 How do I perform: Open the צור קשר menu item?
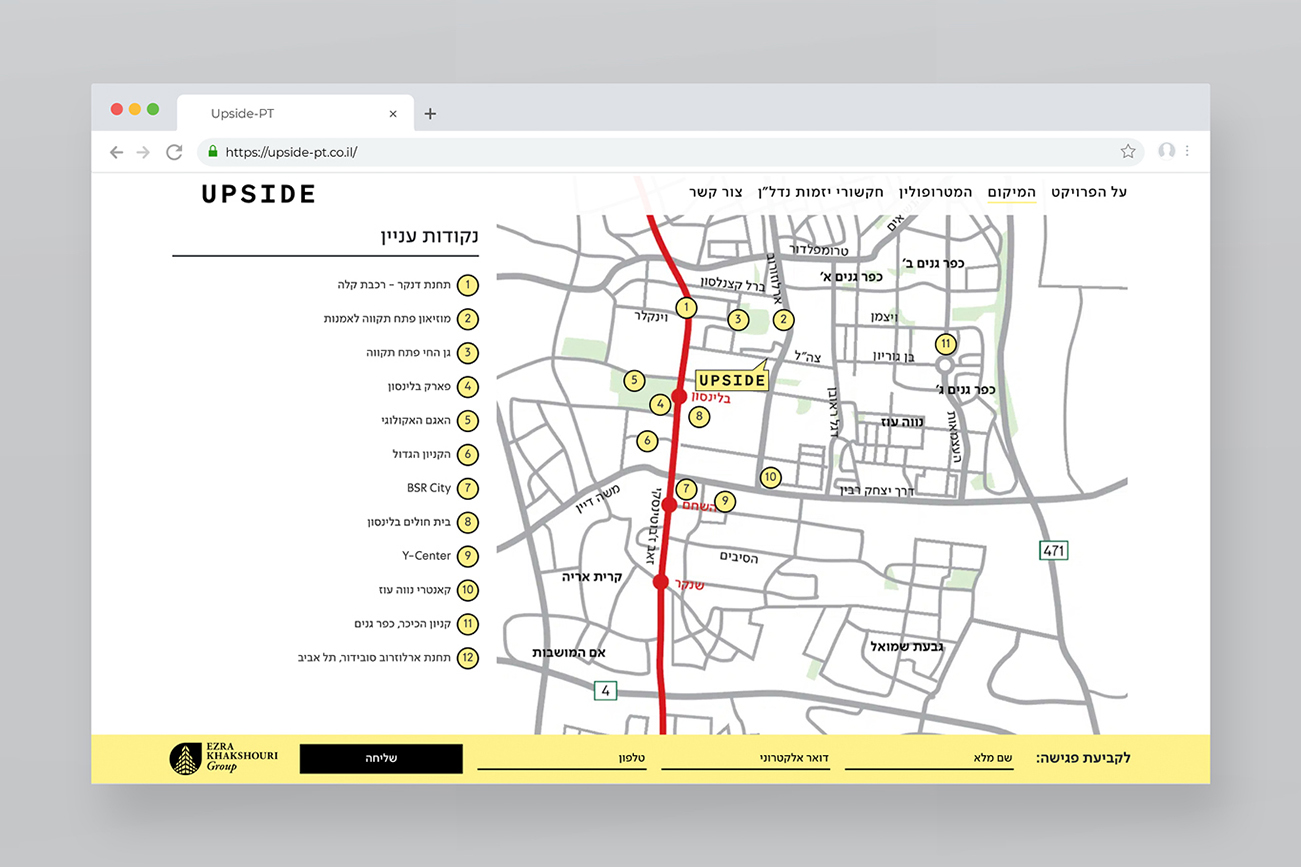coord(716,192)
